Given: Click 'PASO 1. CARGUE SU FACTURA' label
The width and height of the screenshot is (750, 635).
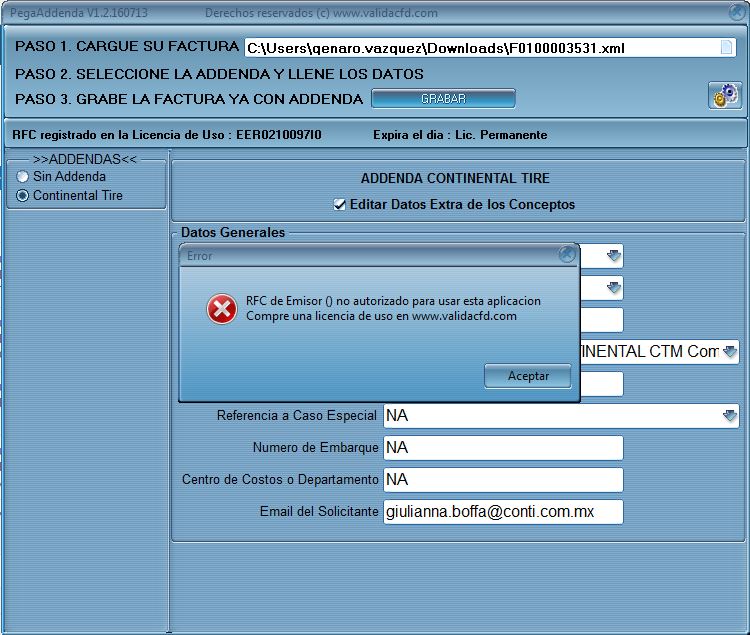Looking at the screenshot, I should tap(127, 46).
